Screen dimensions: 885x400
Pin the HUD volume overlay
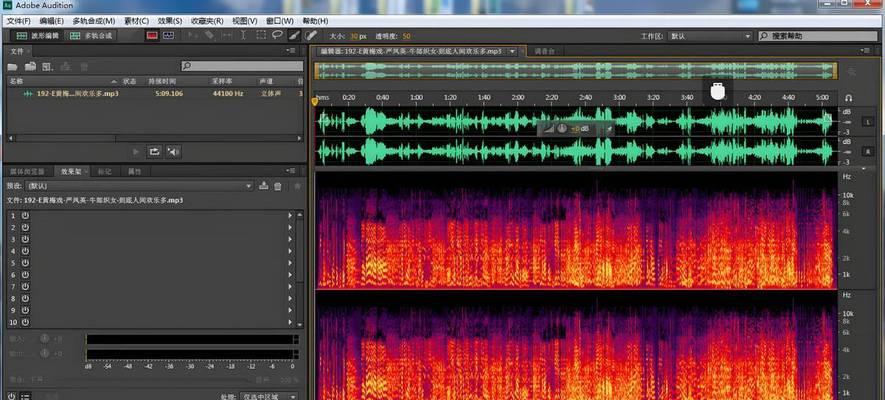click(x=609, y=129)
